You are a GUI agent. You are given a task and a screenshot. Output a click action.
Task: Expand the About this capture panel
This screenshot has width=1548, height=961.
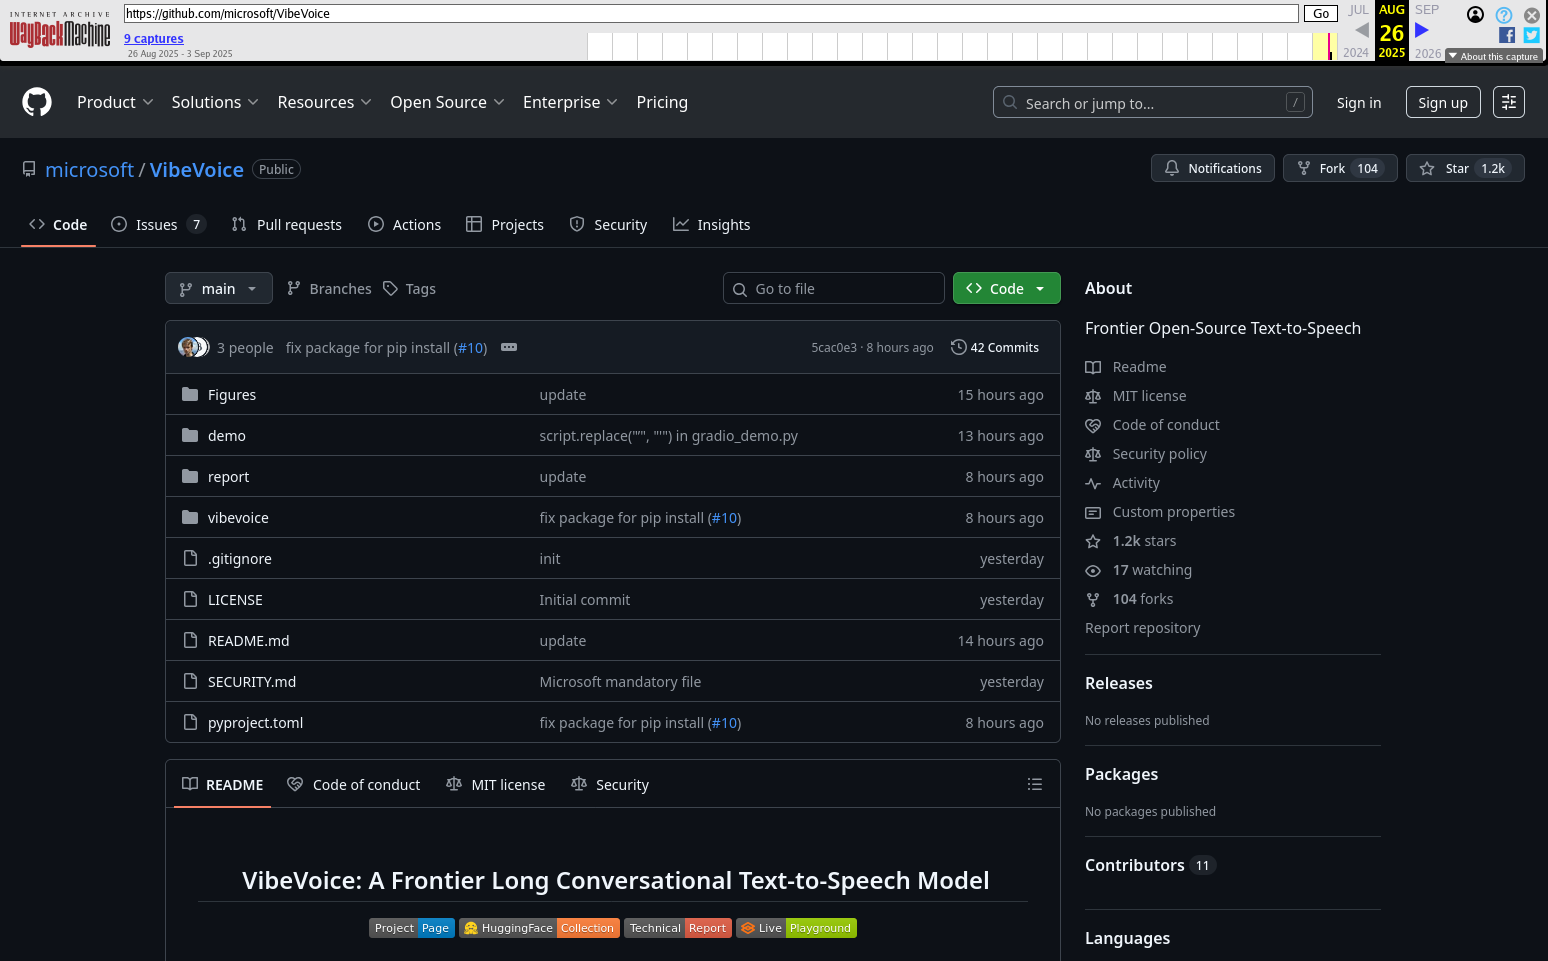[x=1494, y=56]
